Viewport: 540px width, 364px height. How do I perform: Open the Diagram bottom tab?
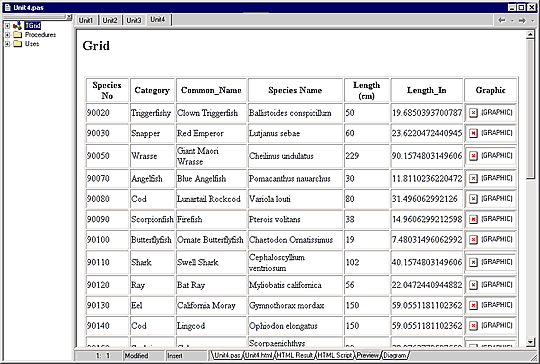click(395, 355)
